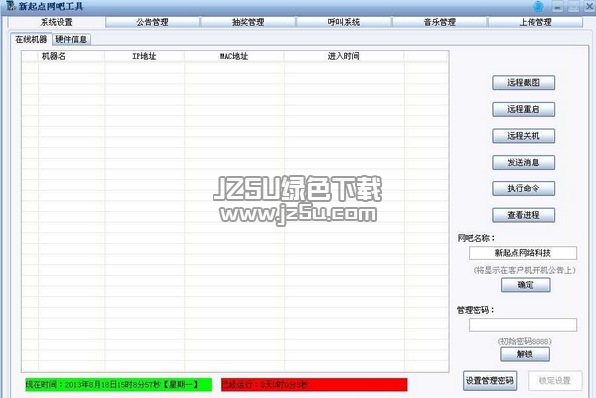
Task: Click the 查看进程 button
Action: [523, 215]
